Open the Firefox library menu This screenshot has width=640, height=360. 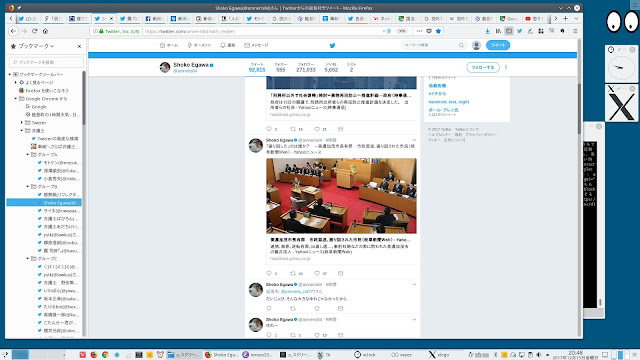[x=498, y=31]
